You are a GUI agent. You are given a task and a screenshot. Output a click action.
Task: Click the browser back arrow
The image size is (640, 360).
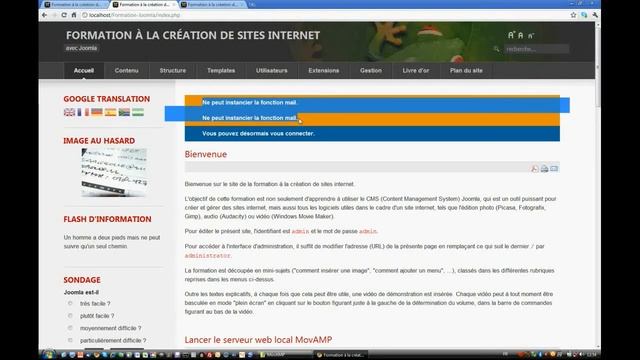pyautogui.click(x=44, y=15)
